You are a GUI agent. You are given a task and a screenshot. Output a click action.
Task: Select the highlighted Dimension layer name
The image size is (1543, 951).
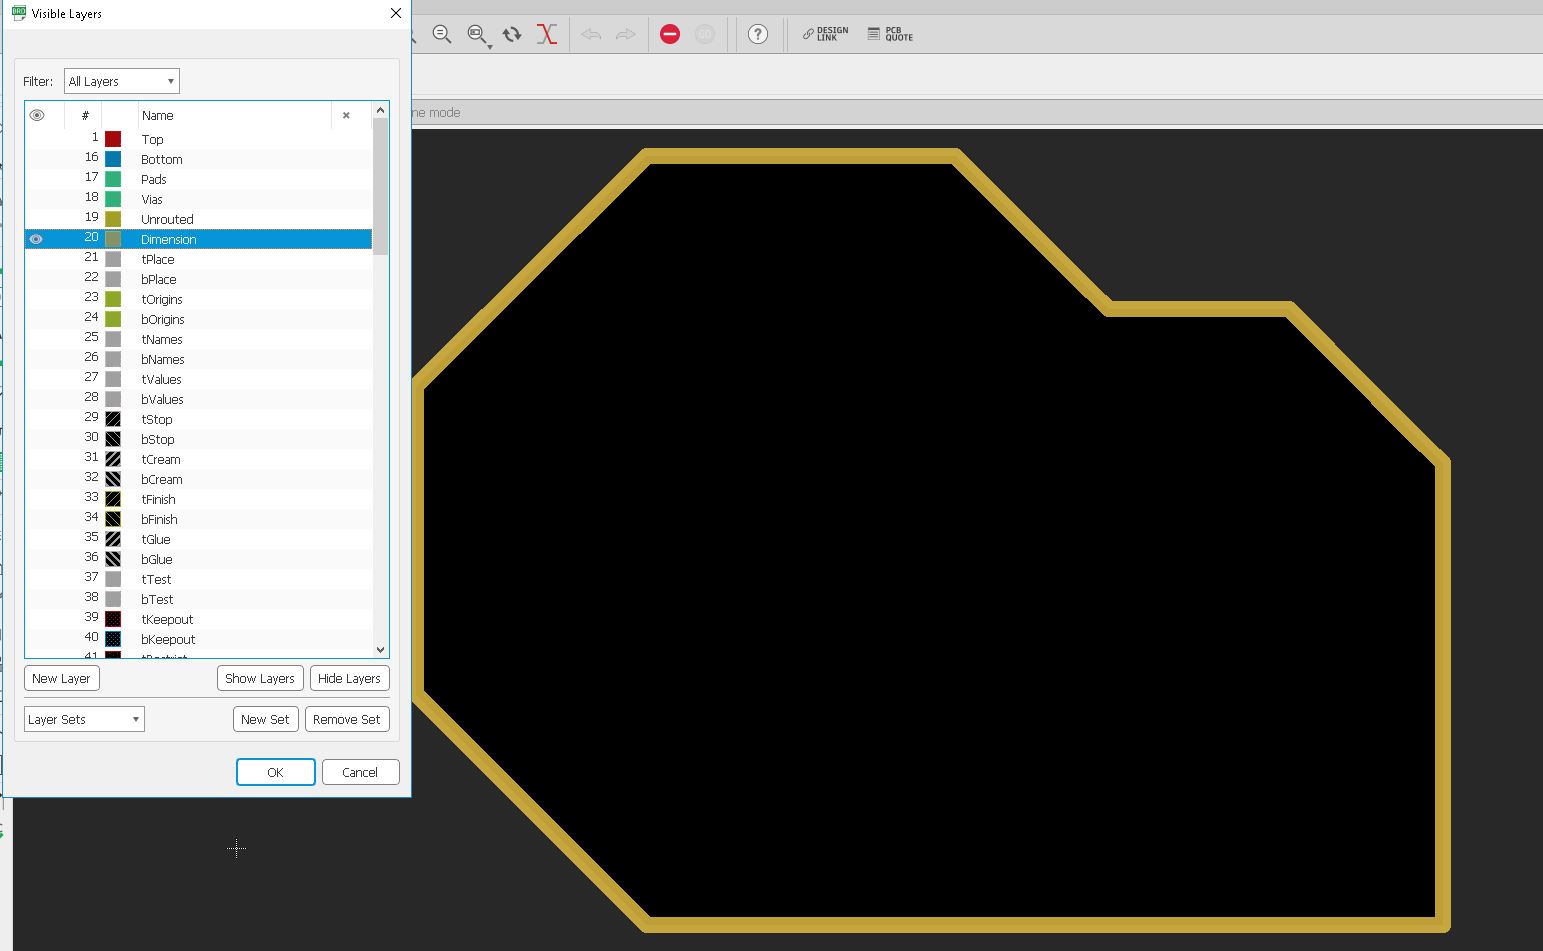[x=168, y=240]
